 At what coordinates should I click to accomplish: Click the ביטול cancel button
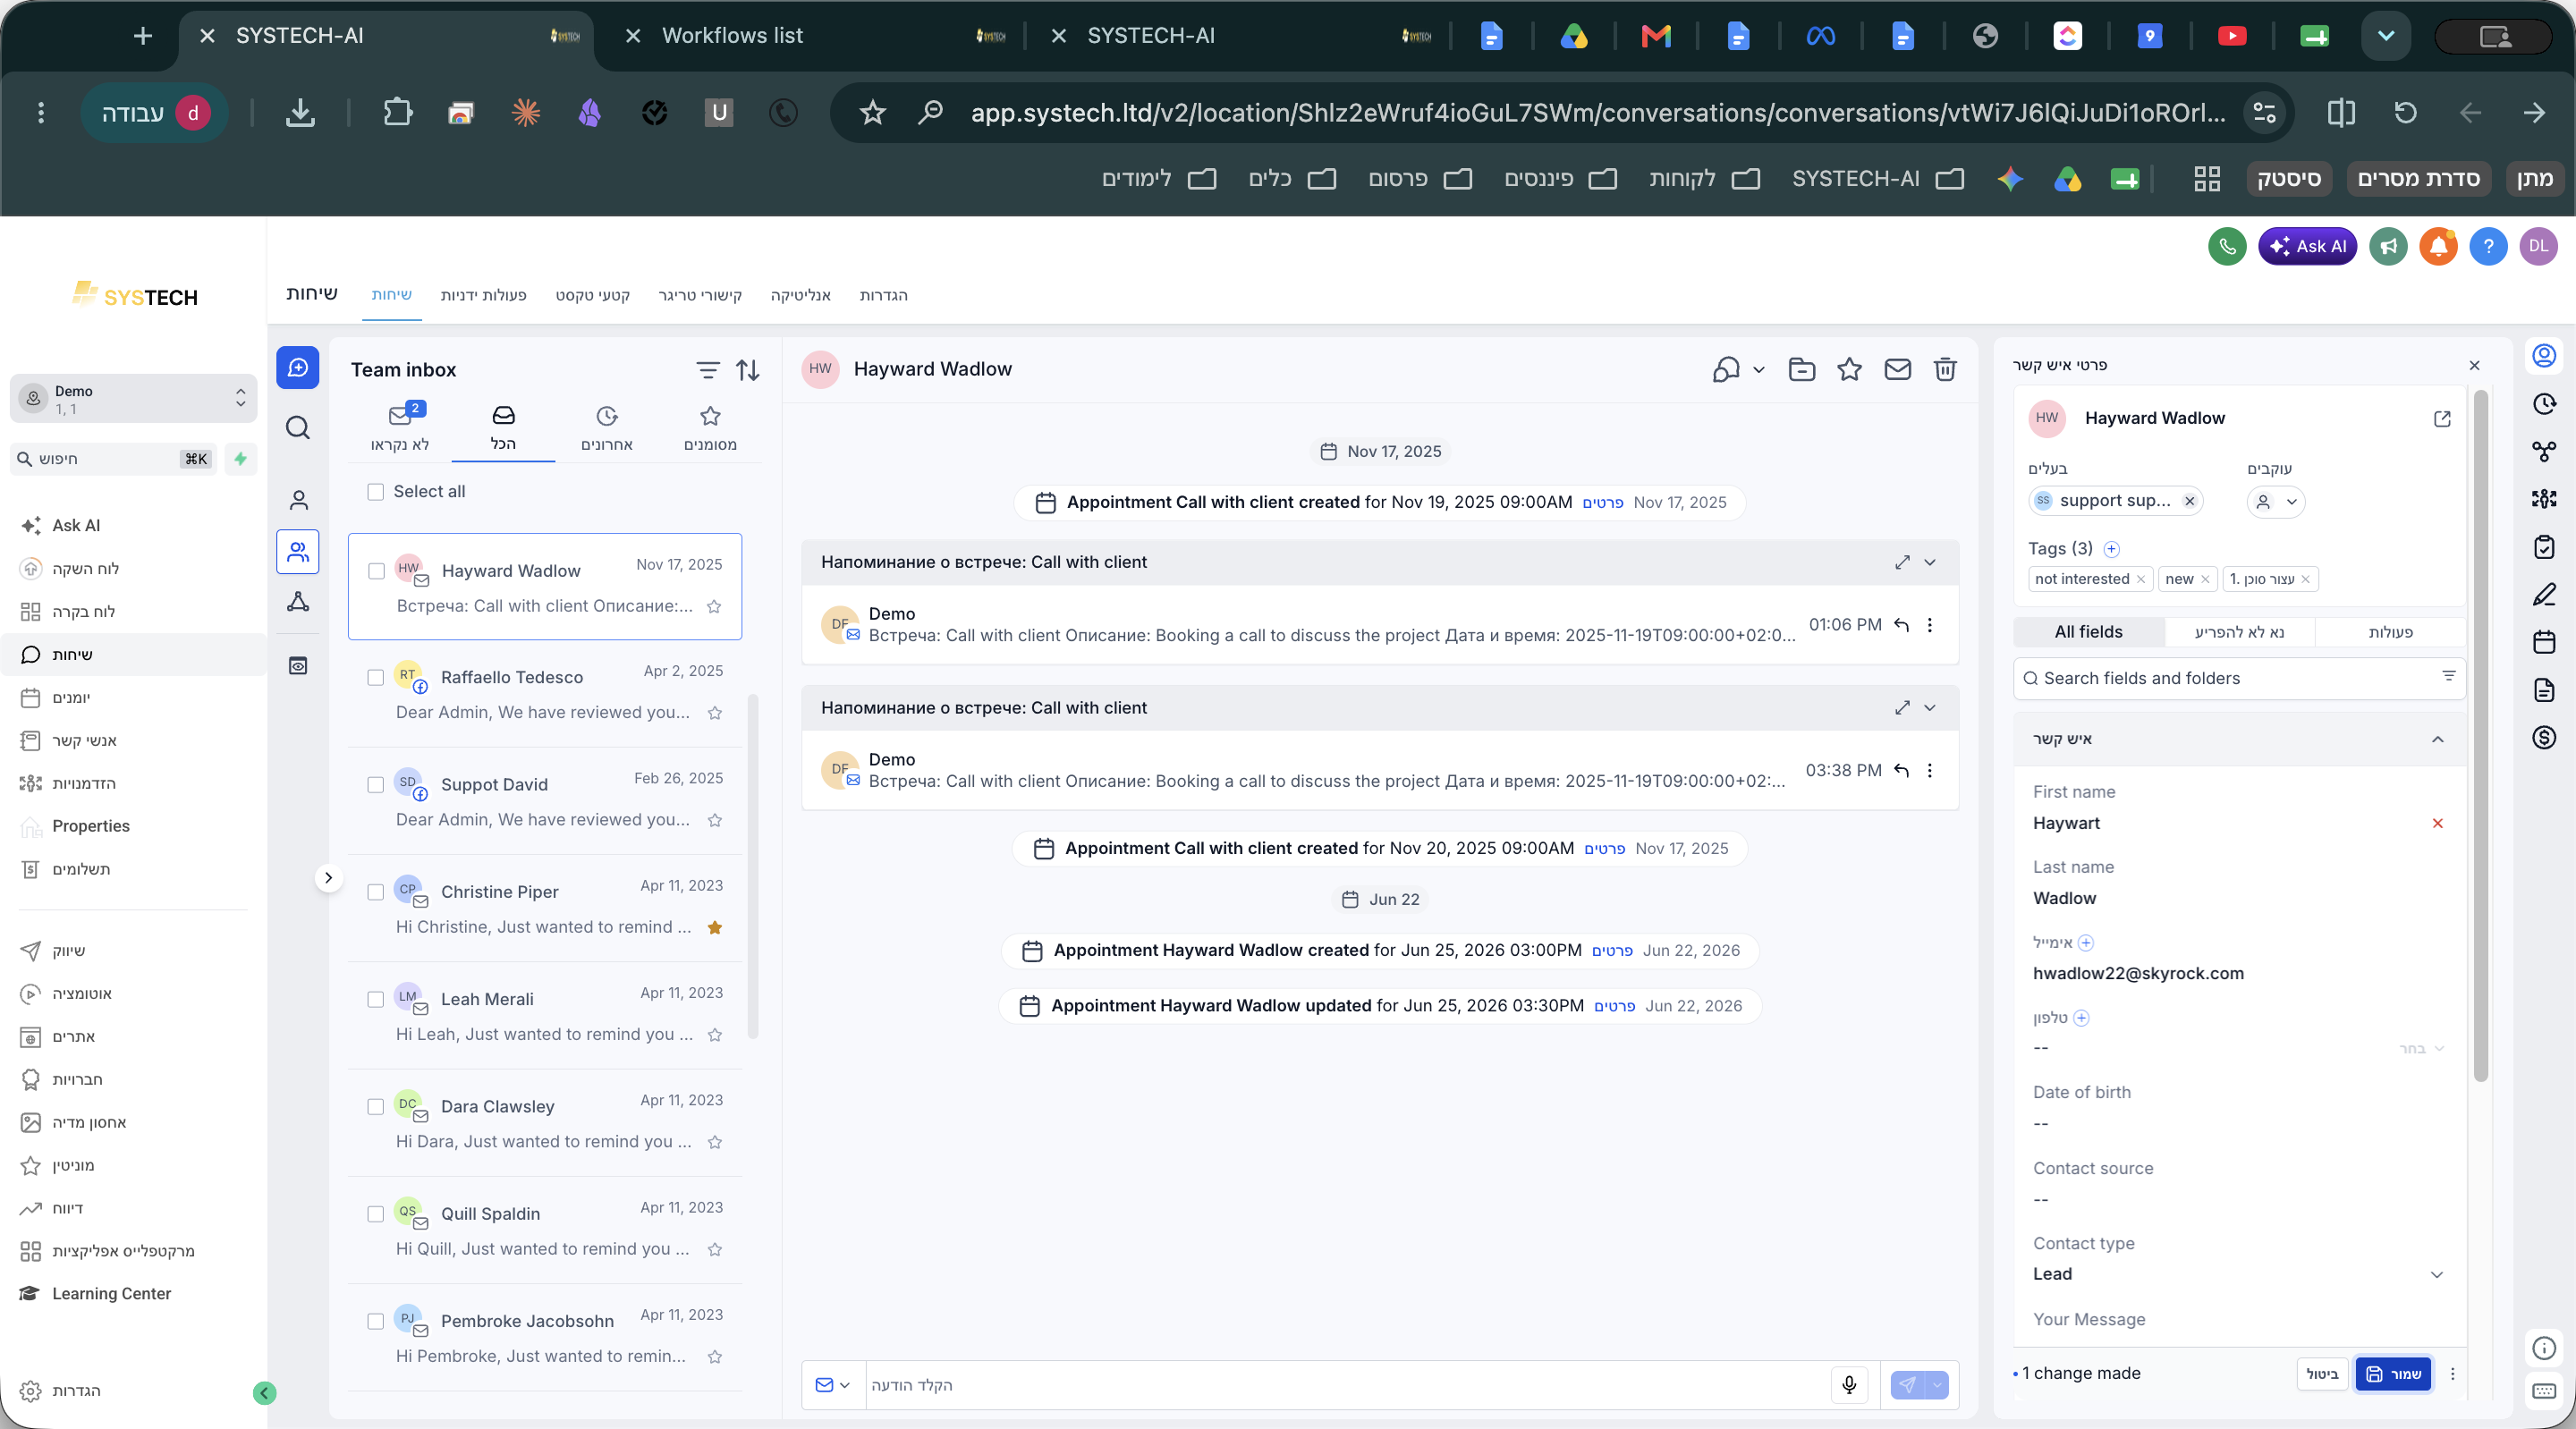point(2321,1374)
